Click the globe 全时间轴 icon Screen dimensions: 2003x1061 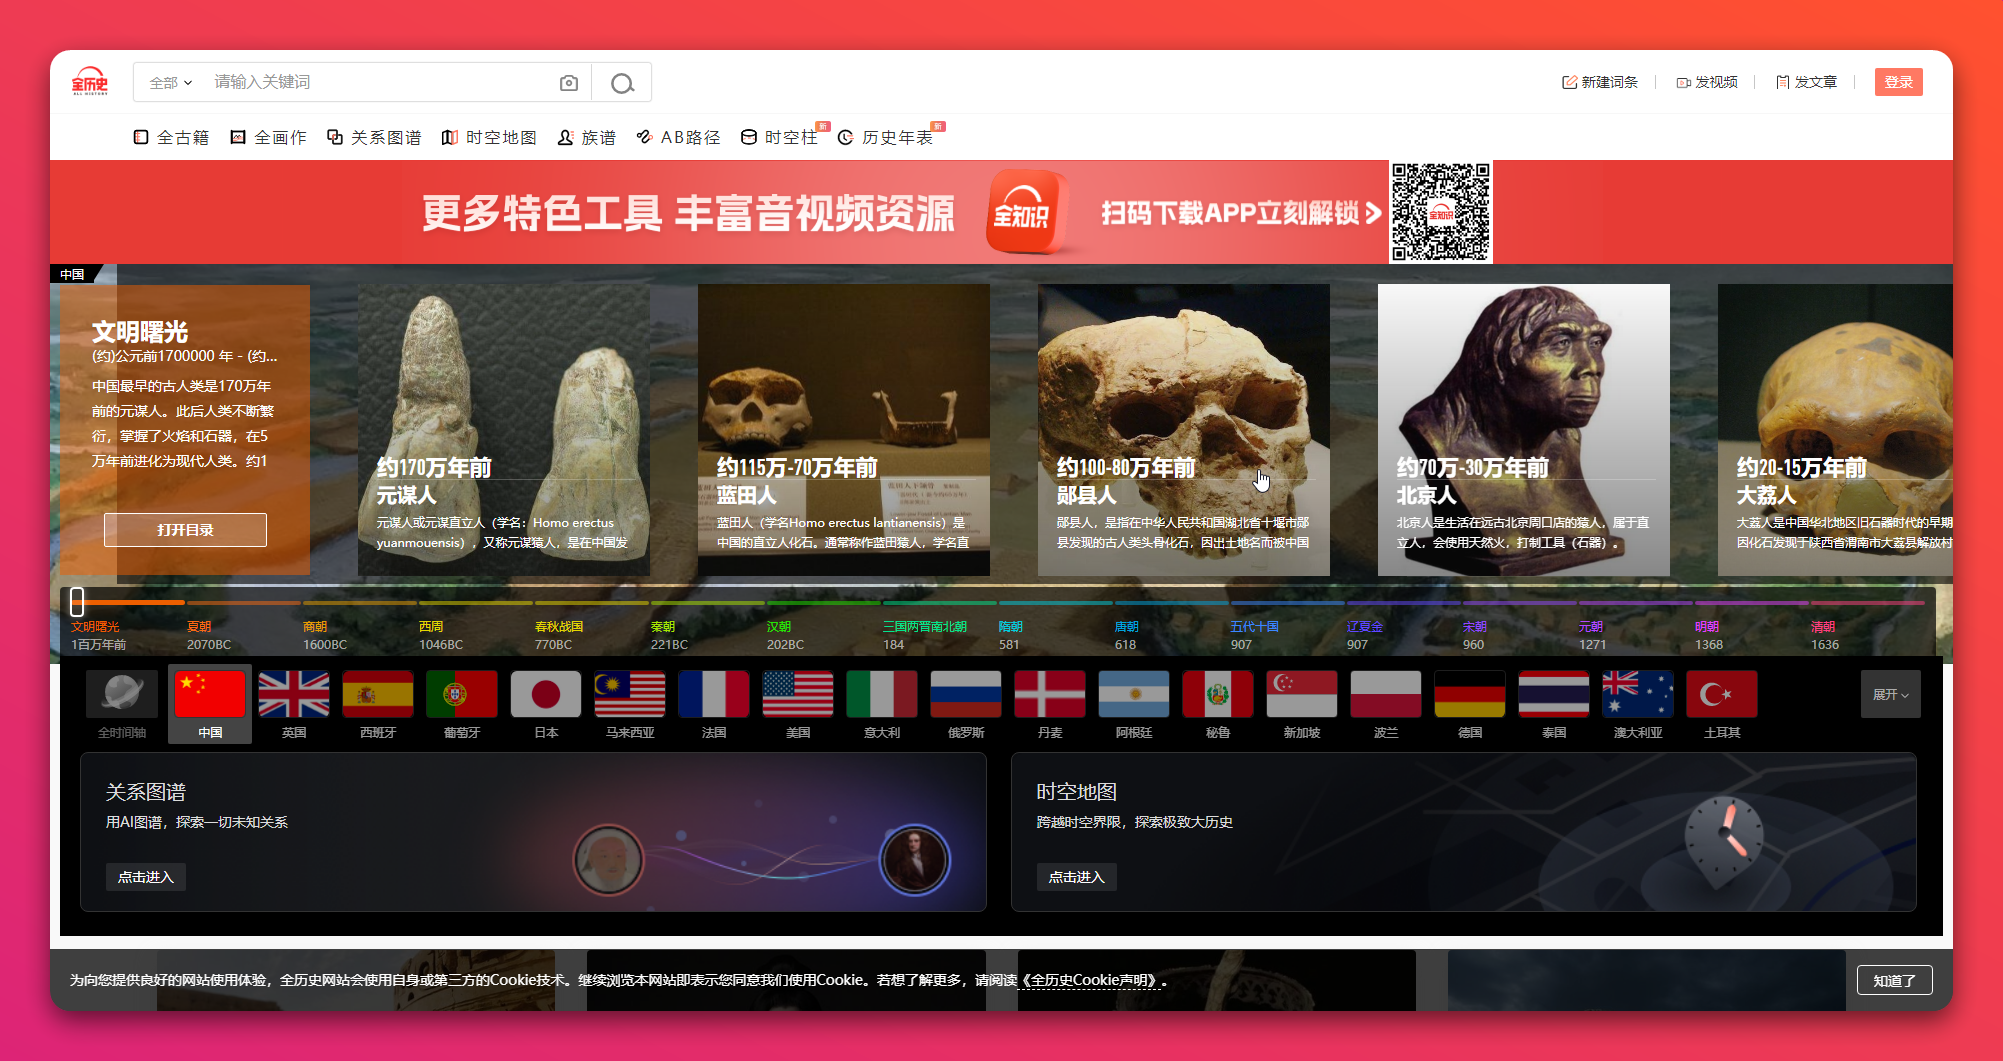pyautogui.click(x=122, y=694)
